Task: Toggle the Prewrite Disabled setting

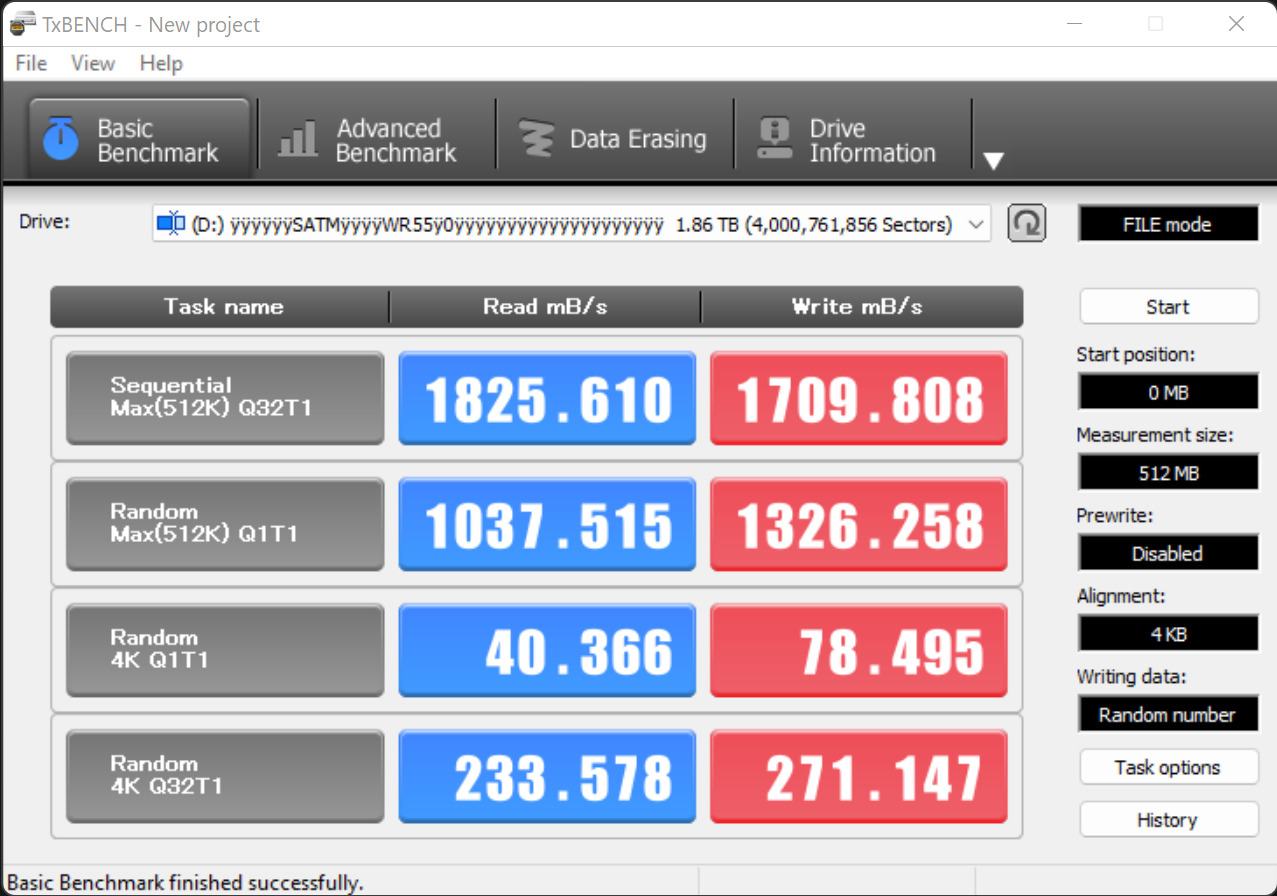Action: [1168, 554]
